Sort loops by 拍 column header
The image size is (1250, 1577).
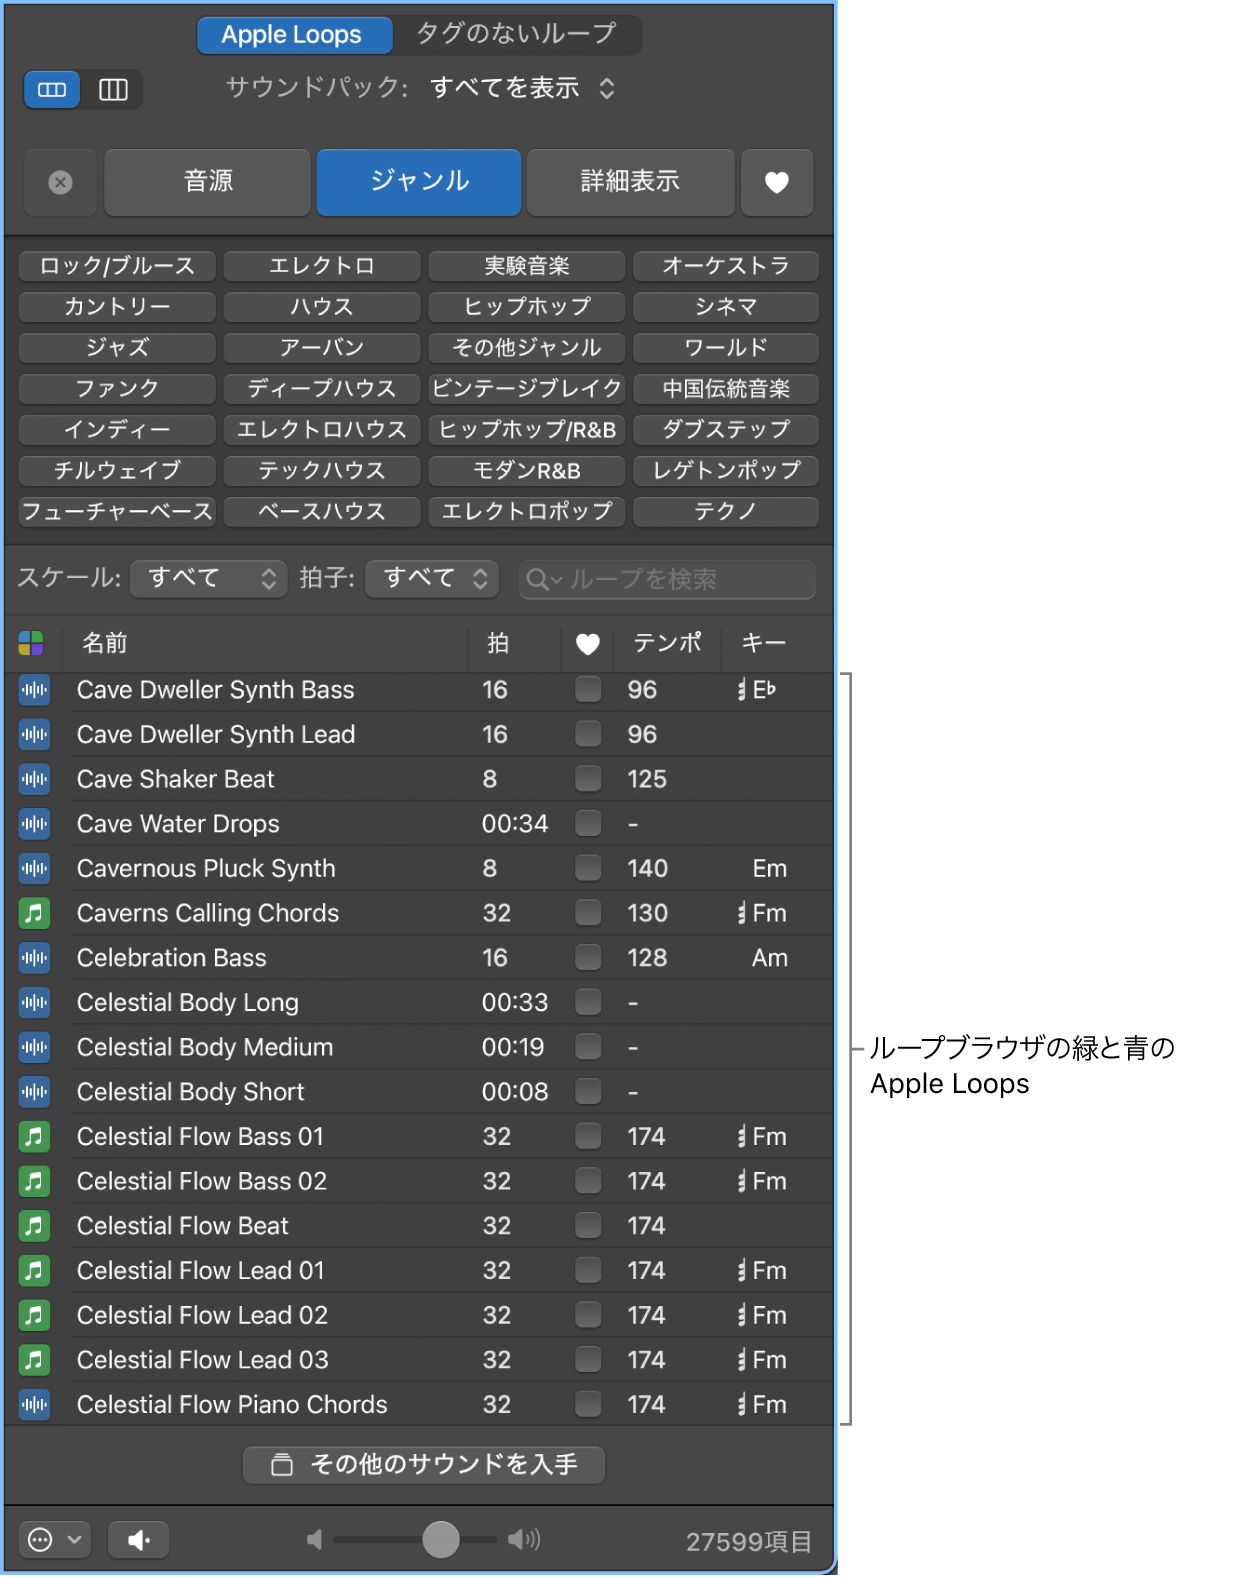[498, 644]
